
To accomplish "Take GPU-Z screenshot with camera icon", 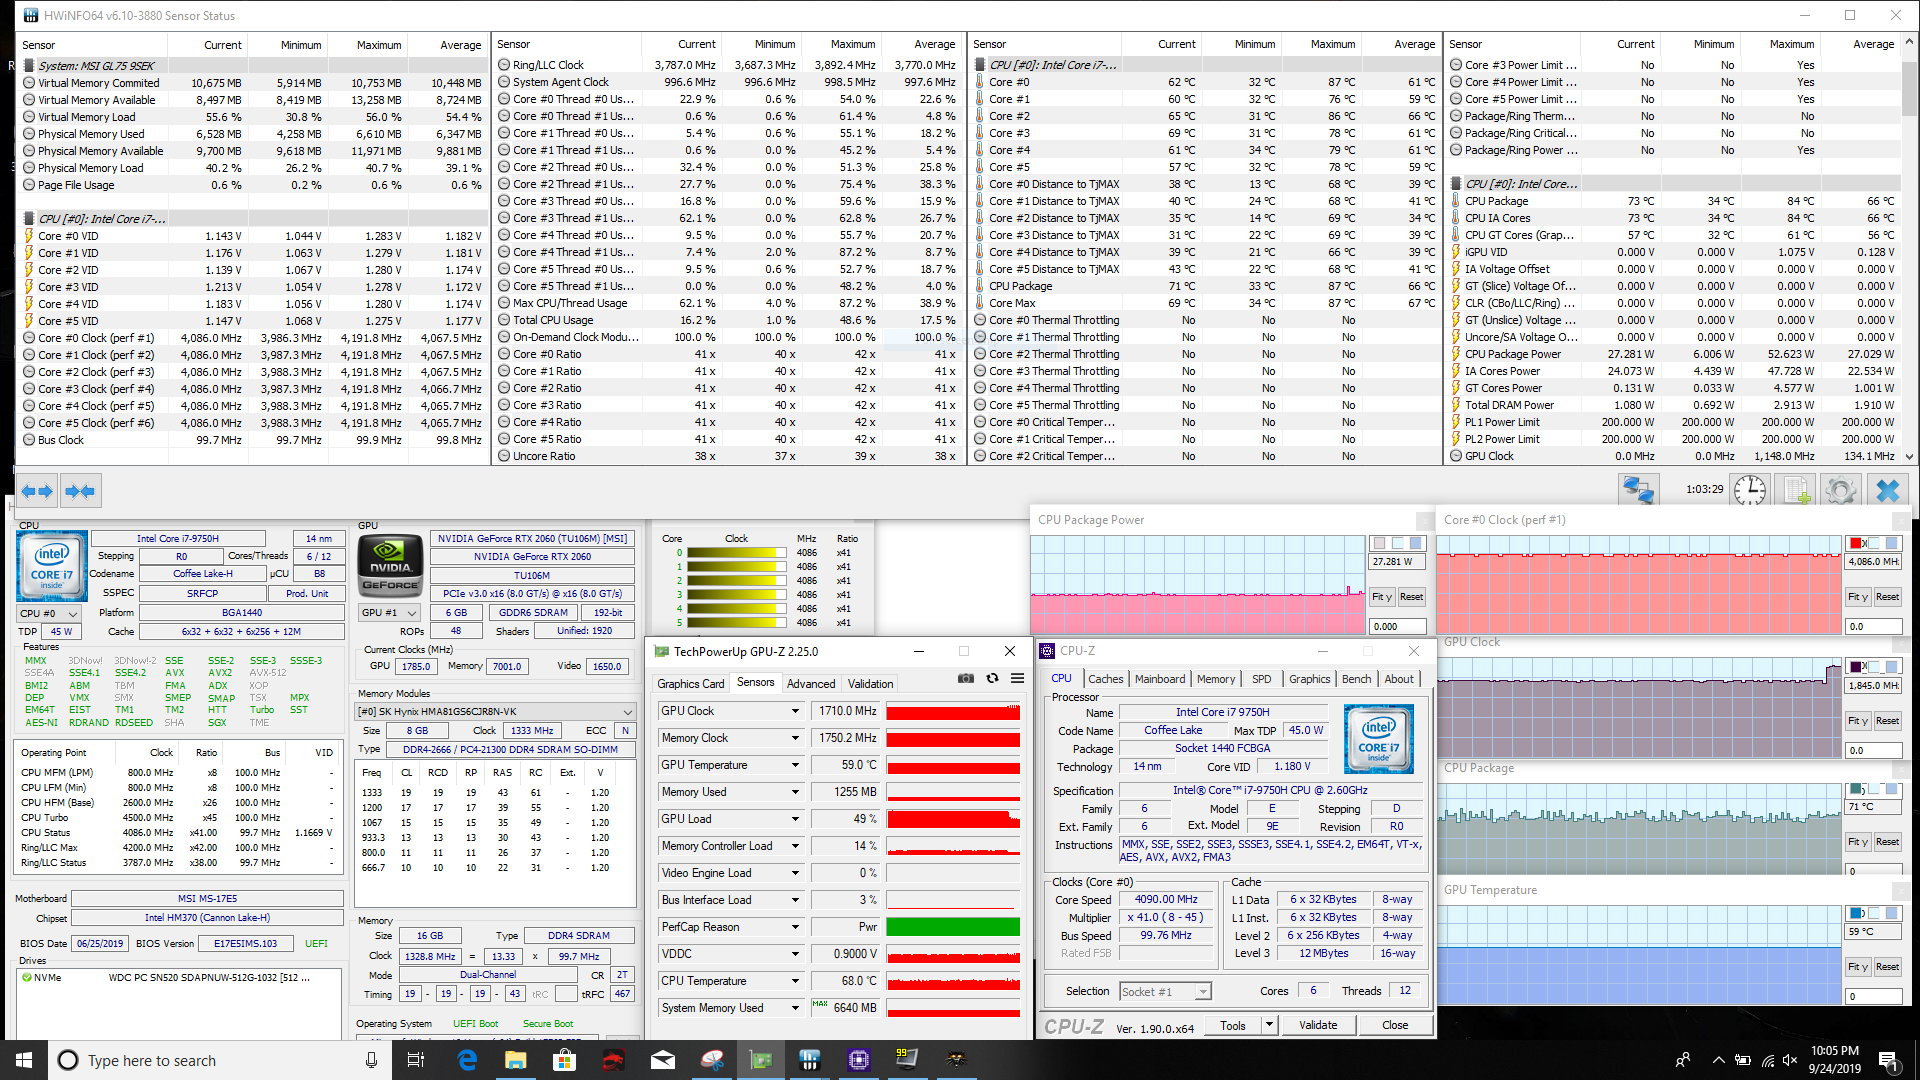I will [x=965, y=678].
